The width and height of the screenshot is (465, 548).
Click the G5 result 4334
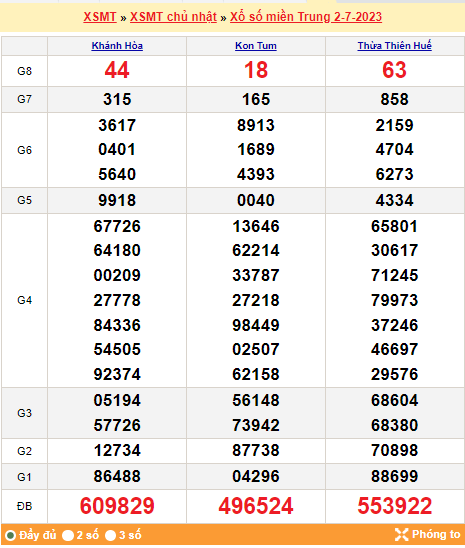(394, 200)
